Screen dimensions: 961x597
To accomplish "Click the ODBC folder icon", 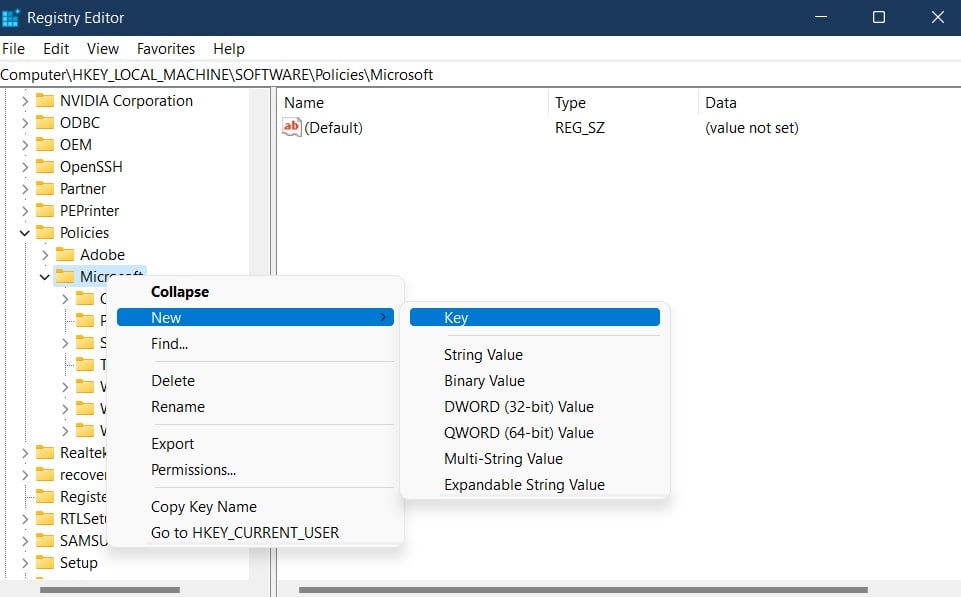I will (45, 123).
